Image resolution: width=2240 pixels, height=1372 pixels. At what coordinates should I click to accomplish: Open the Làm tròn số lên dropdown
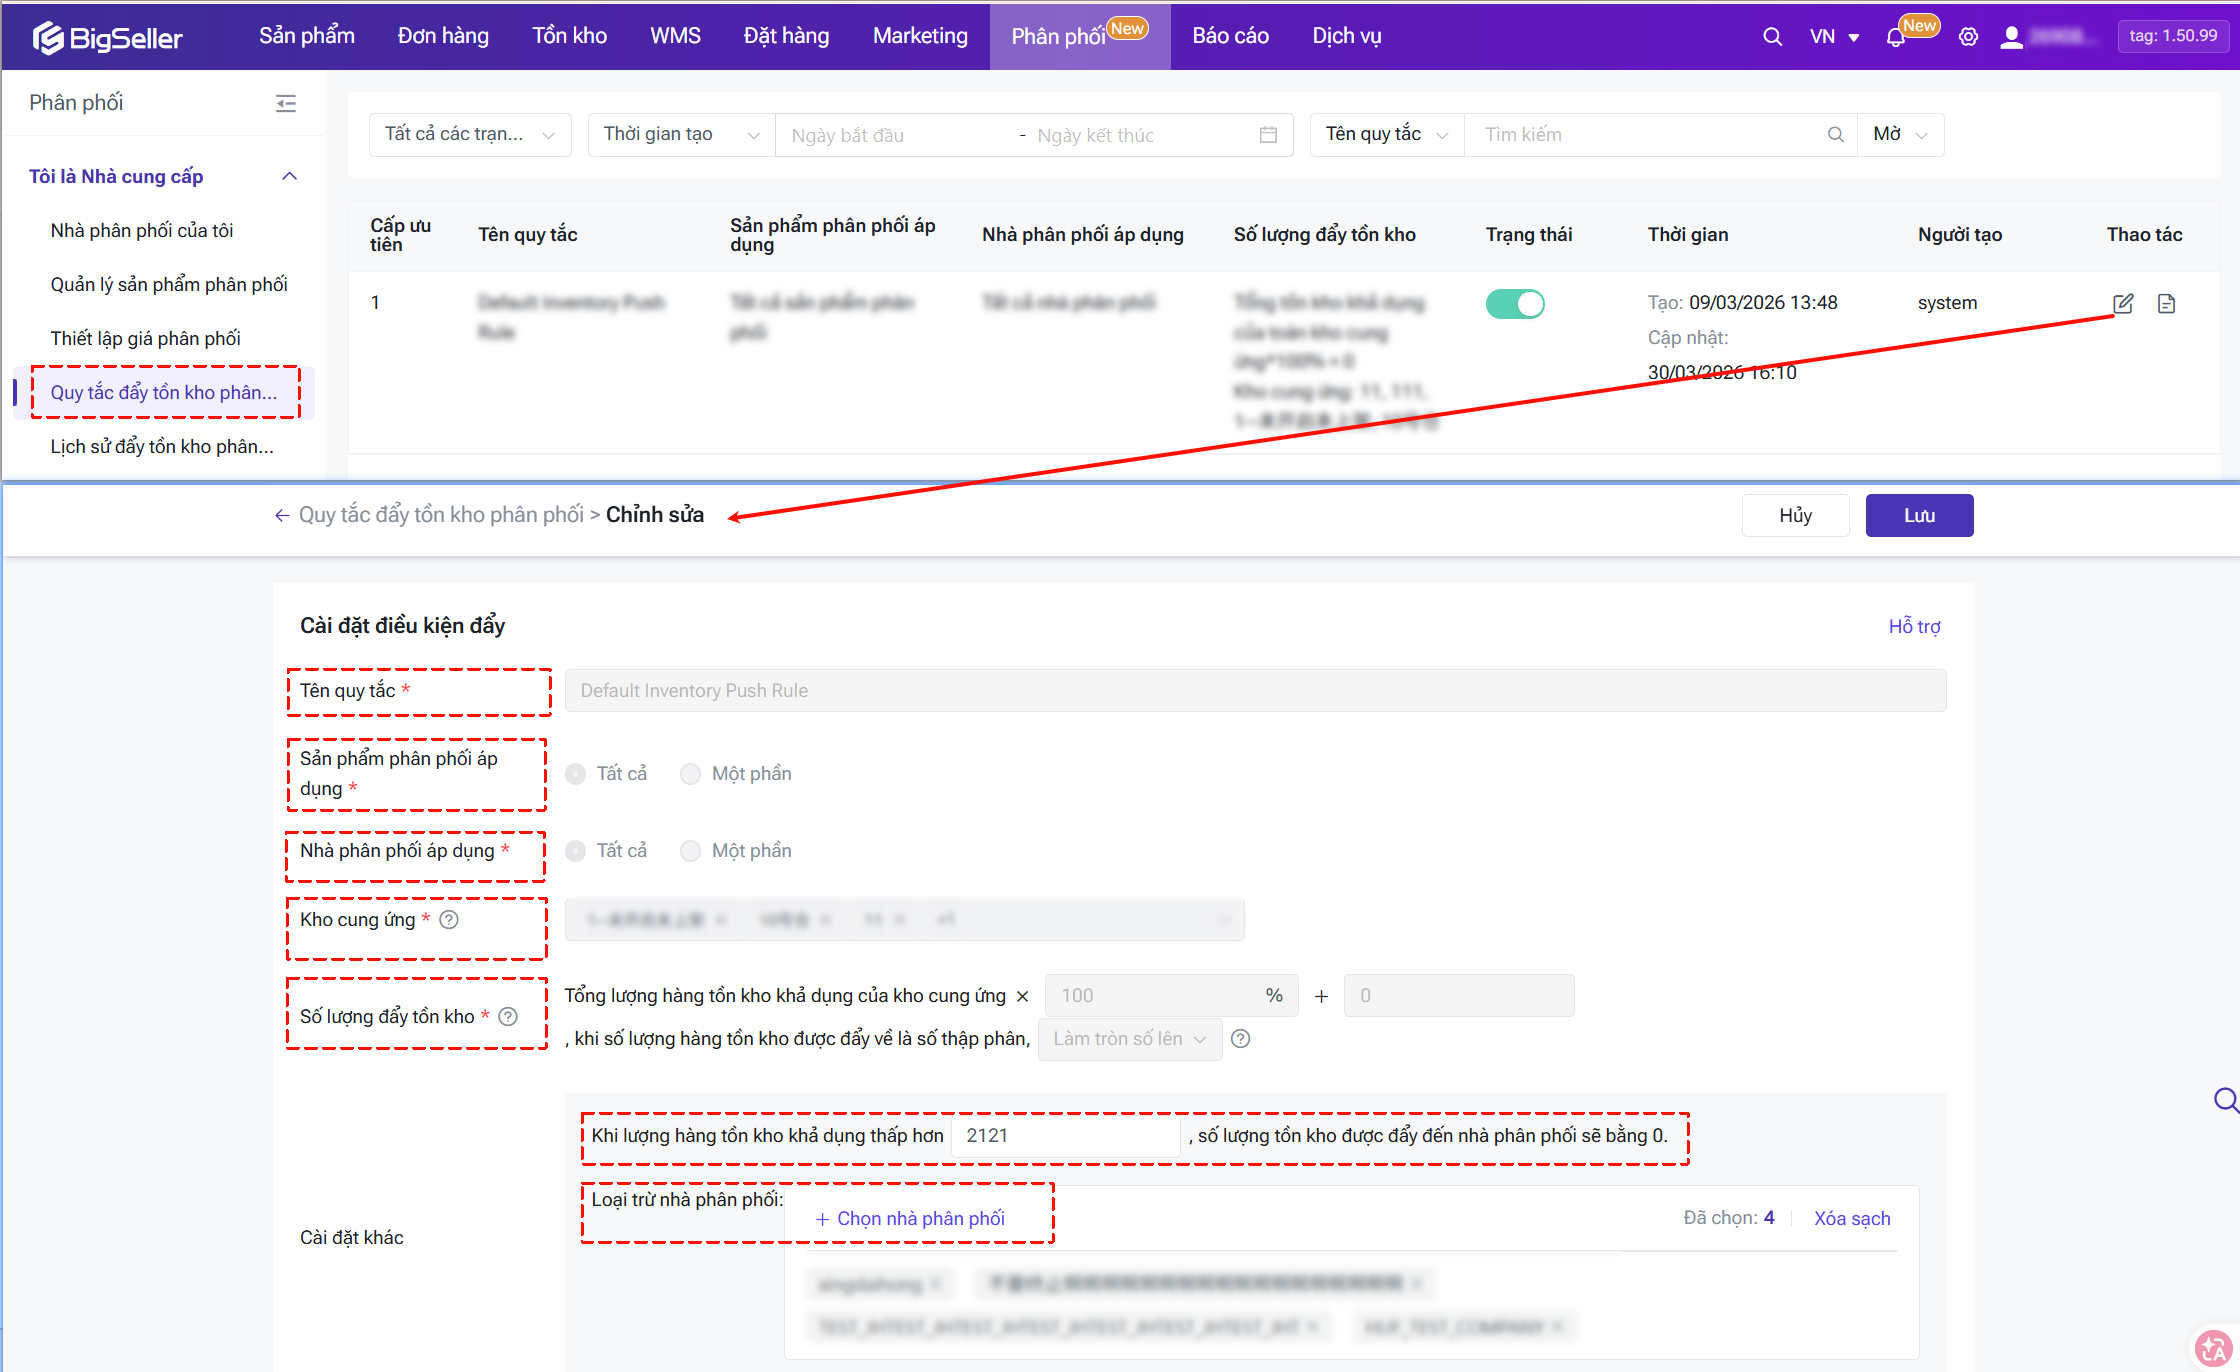[1129, 1039]
